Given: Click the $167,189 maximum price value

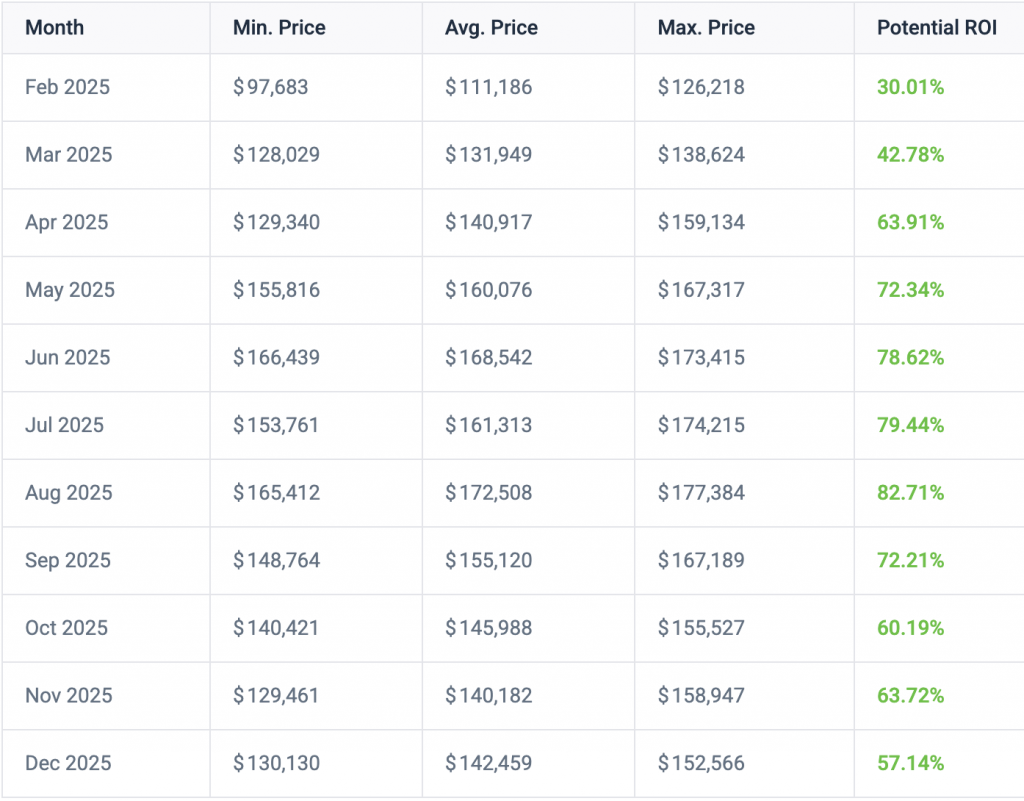Looking at the screenshot, I should (701, 560).
